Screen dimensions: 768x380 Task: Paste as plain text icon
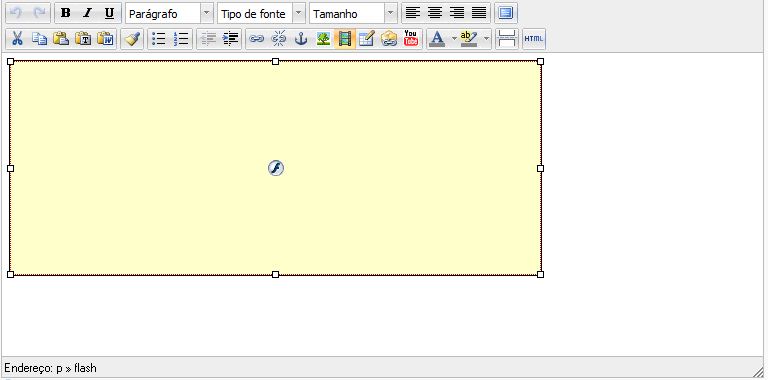coord(83,39)
